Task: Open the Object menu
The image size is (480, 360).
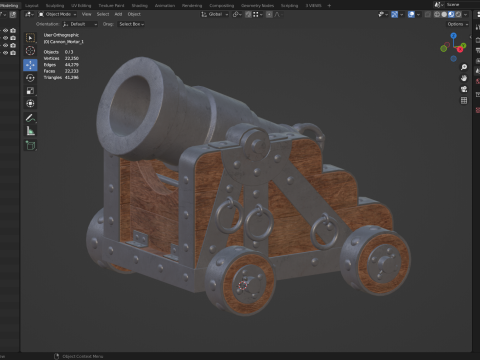Action: tap(134, 14)
